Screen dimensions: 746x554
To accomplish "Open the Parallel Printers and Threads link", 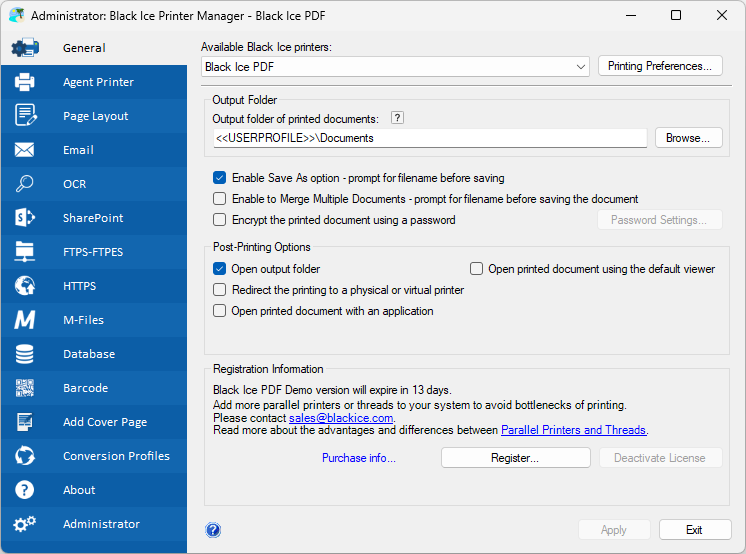I will click(x=573, y=430).
